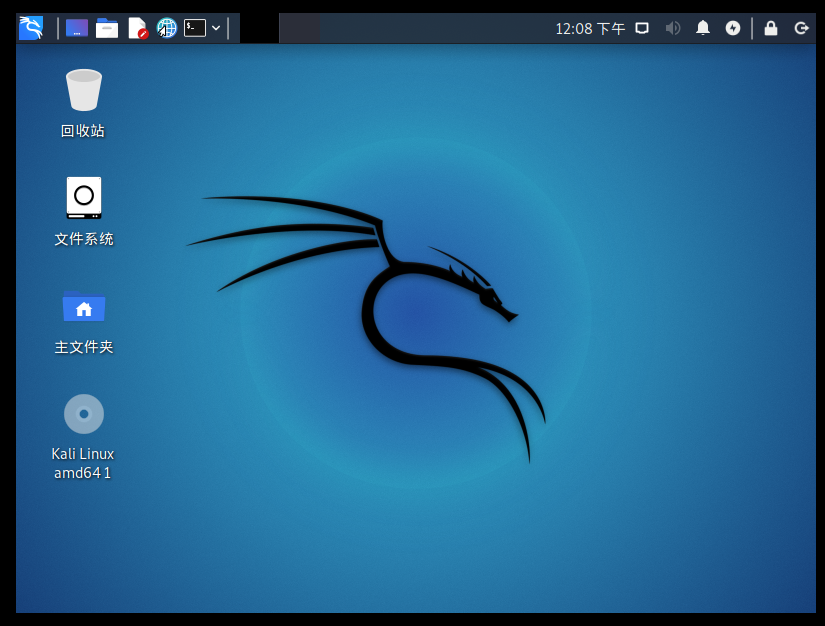
Task: Click the 主文件夹 label text
Action: [x=84, y=347]
